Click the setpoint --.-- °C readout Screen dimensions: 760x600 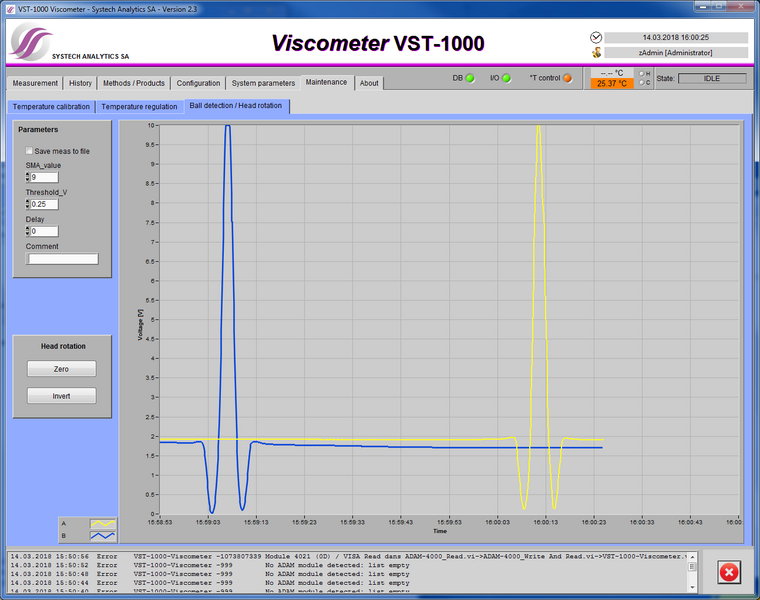(612, 73)
